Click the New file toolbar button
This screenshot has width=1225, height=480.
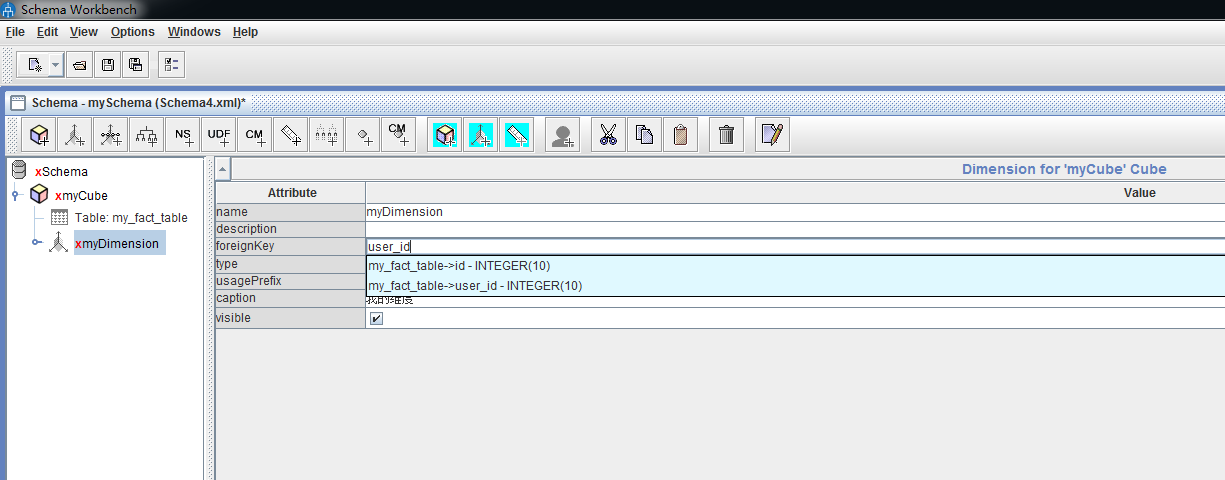(33, 65)
